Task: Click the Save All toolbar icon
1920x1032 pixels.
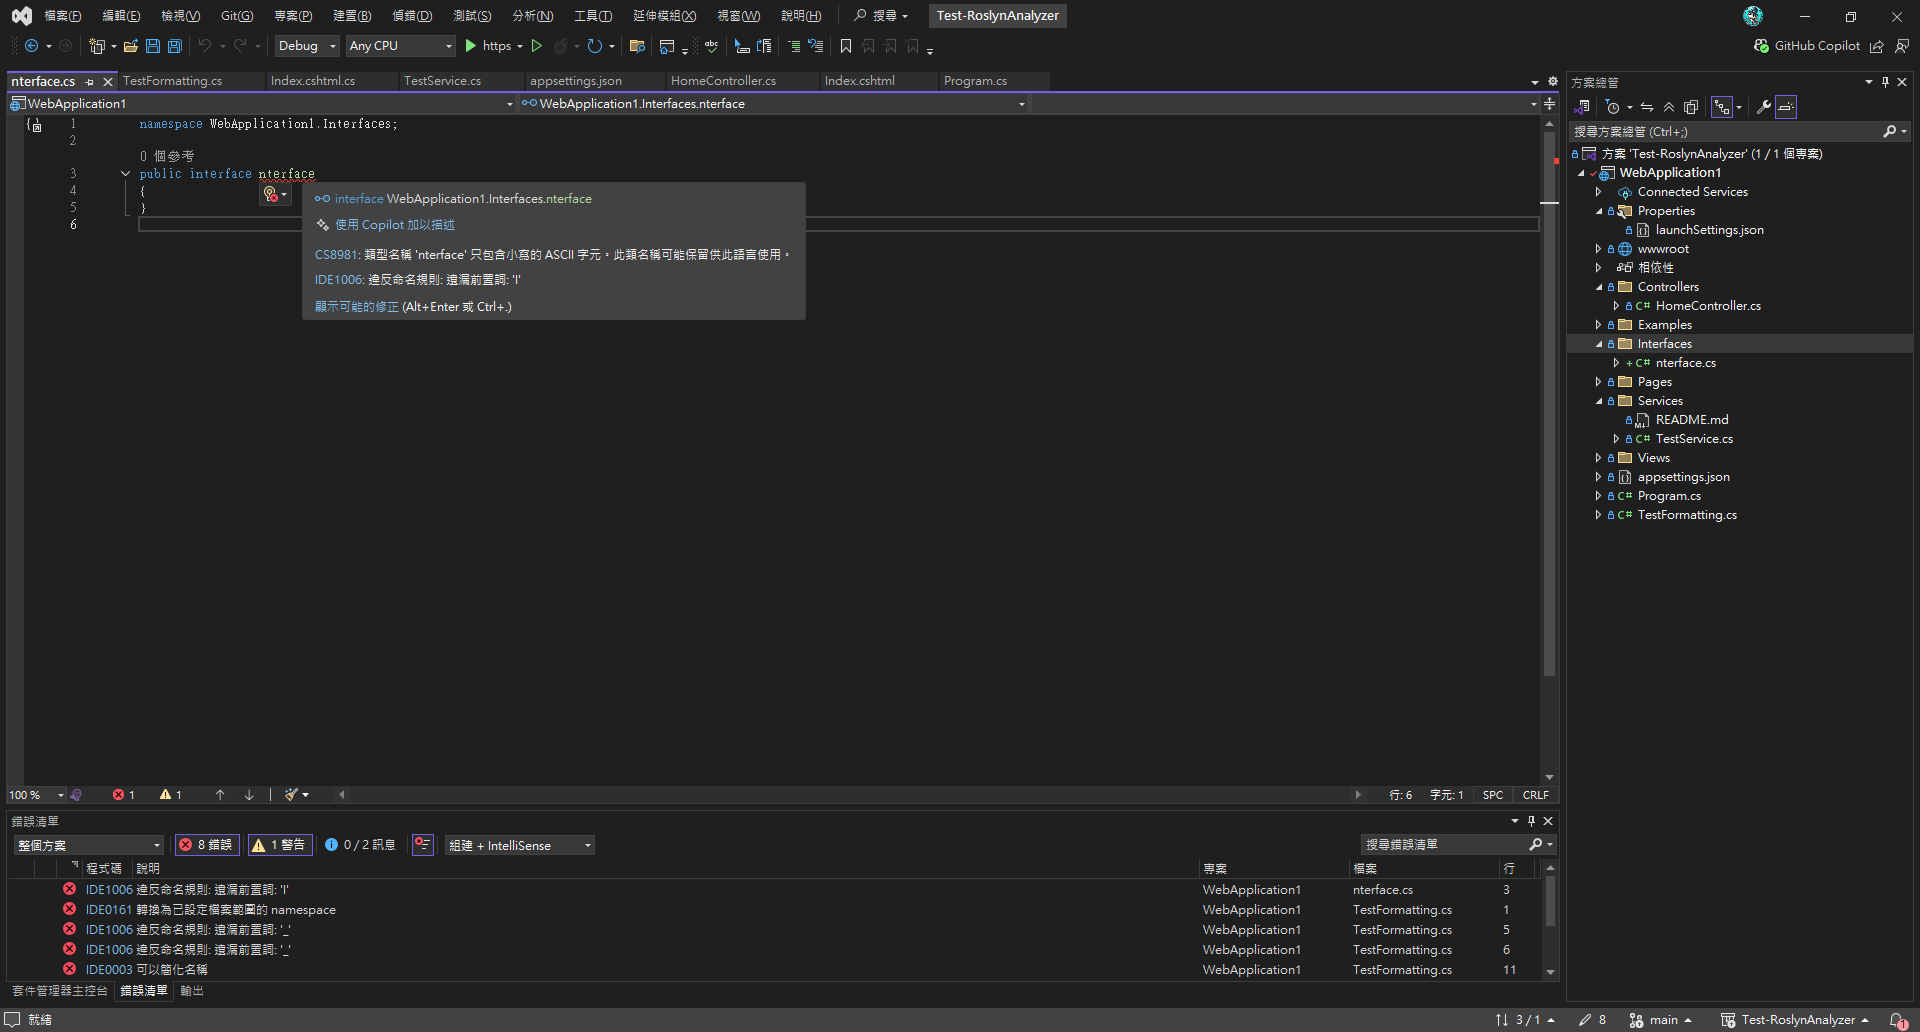Action: pos(175,46)
